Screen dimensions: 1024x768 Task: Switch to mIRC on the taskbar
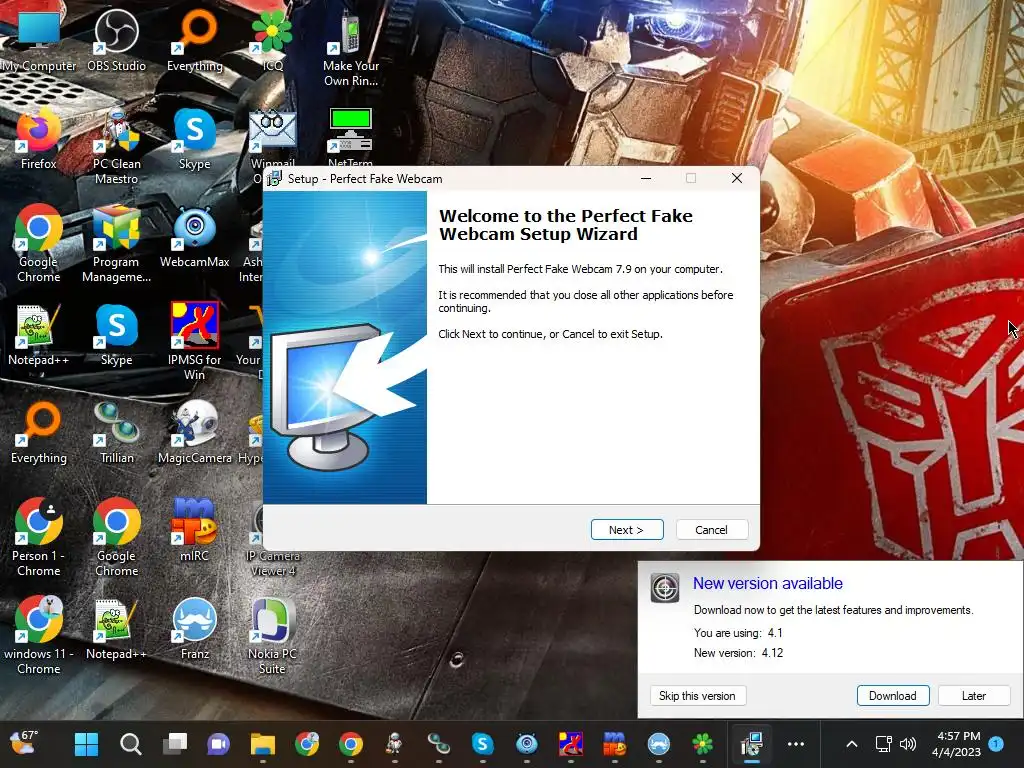(614, 744)
